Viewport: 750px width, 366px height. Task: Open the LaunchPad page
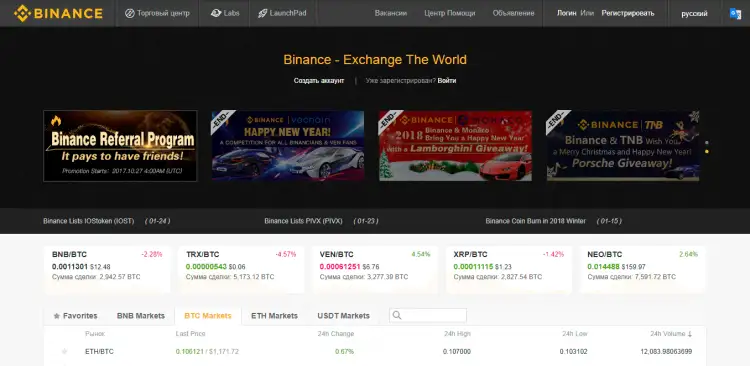click(x=282, y=13)
